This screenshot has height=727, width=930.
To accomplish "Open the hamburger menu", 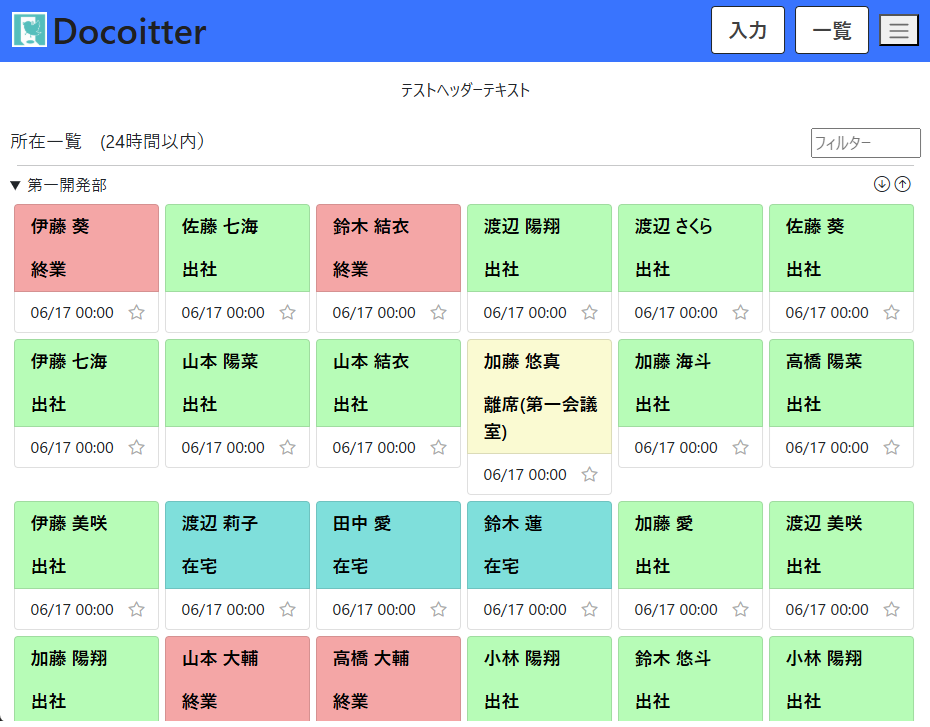I will tap(898, 30).
